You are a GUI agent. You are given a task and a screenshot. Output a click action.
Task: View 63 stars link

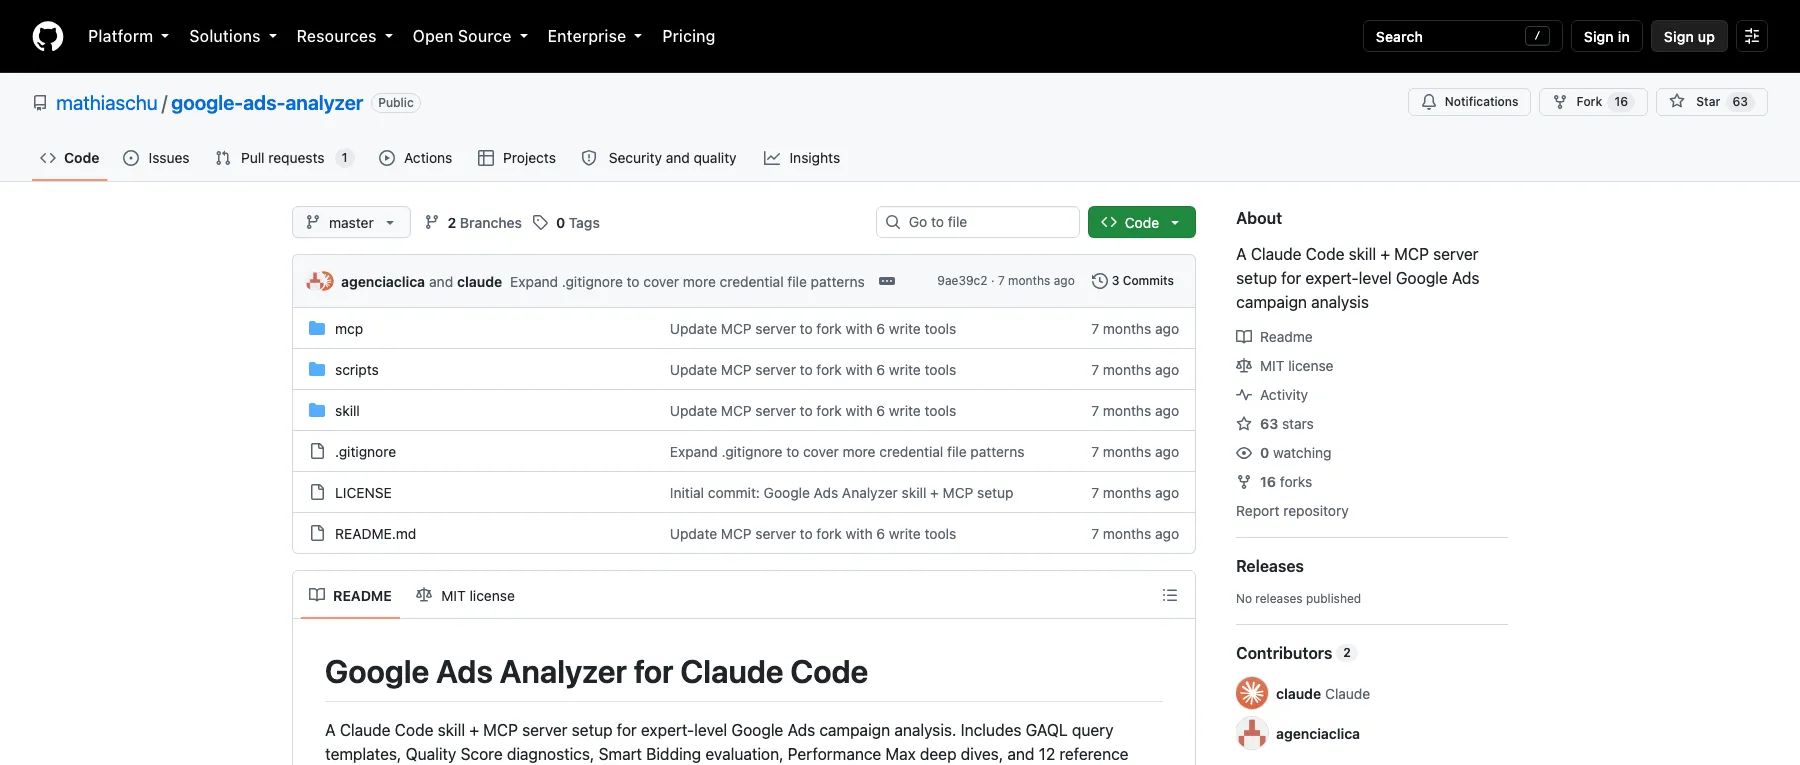pos(1275,424)
